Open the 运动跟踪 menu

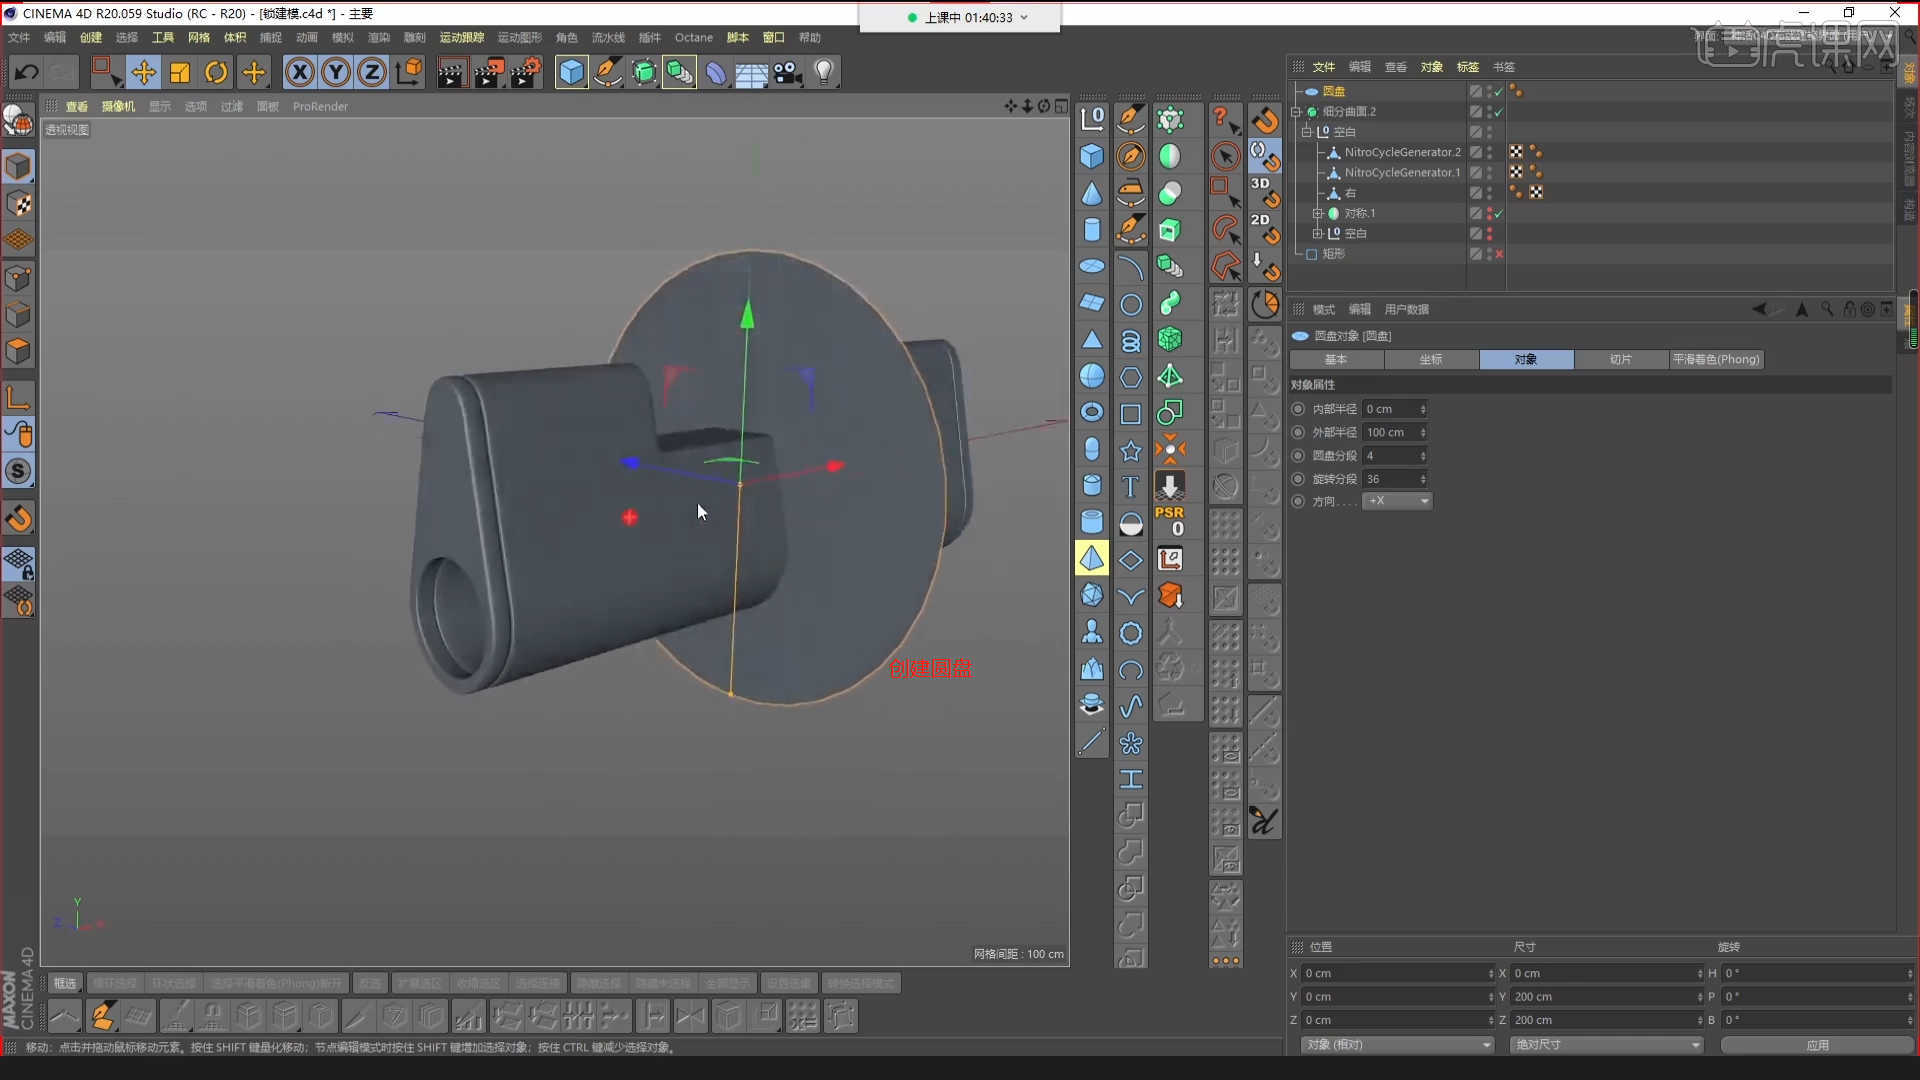(461, 38)
